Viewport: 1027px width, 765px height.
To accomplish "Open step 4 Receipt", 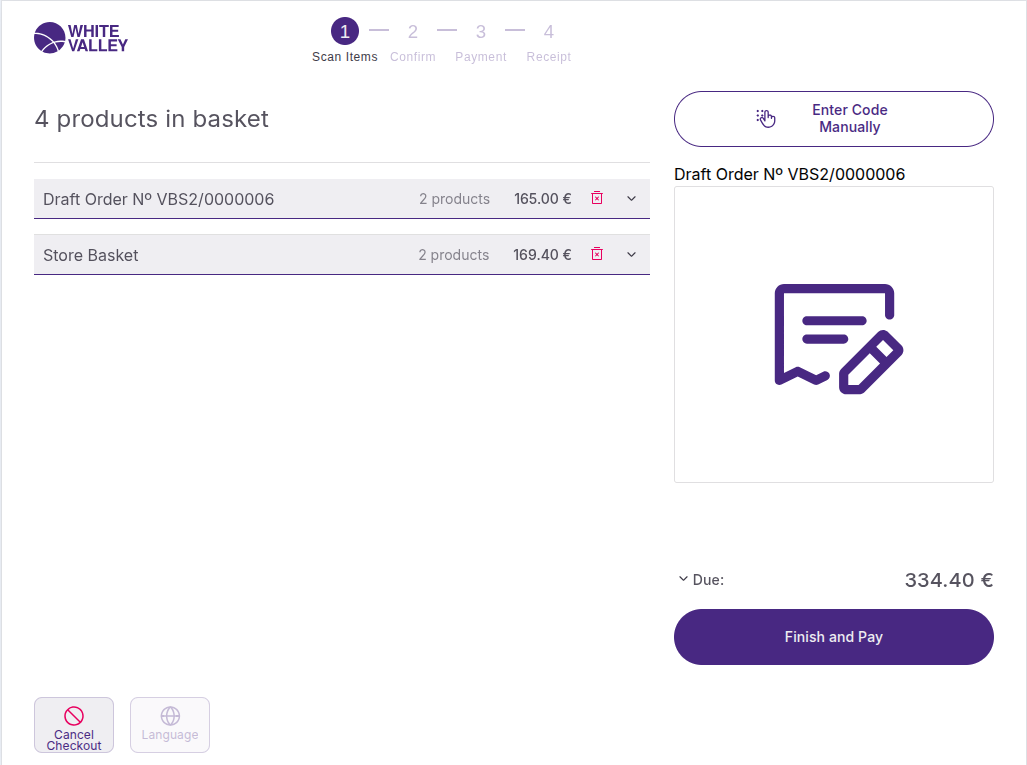I will [x=549, y=33].
